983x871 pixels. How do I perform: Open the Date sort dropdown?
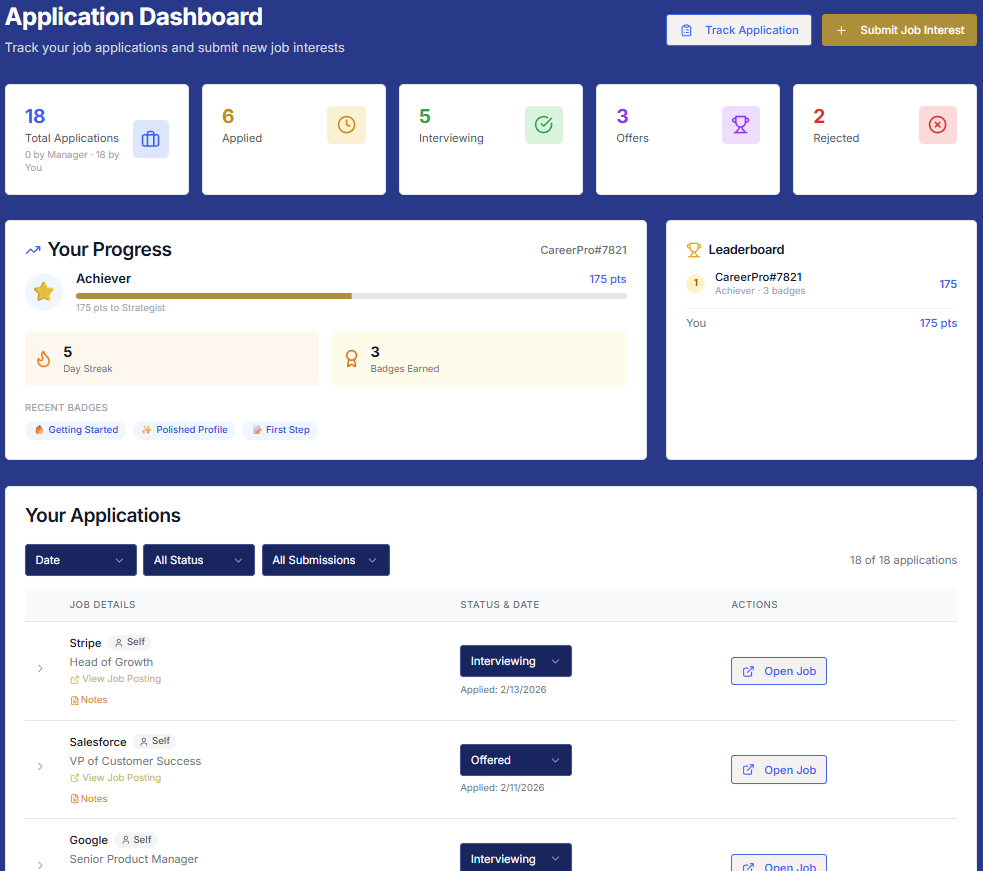[x=81, y=560]
